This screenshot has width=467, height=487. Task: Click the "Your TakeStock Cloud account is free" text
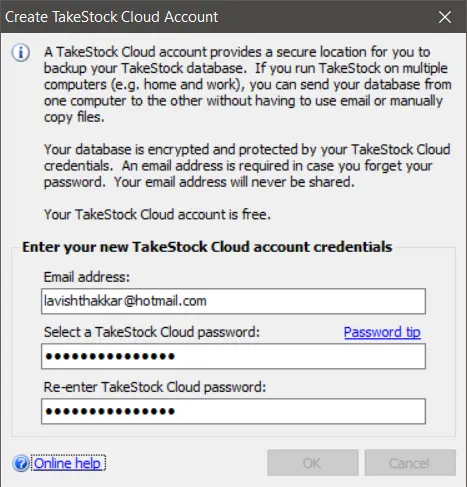pos(157,214)
